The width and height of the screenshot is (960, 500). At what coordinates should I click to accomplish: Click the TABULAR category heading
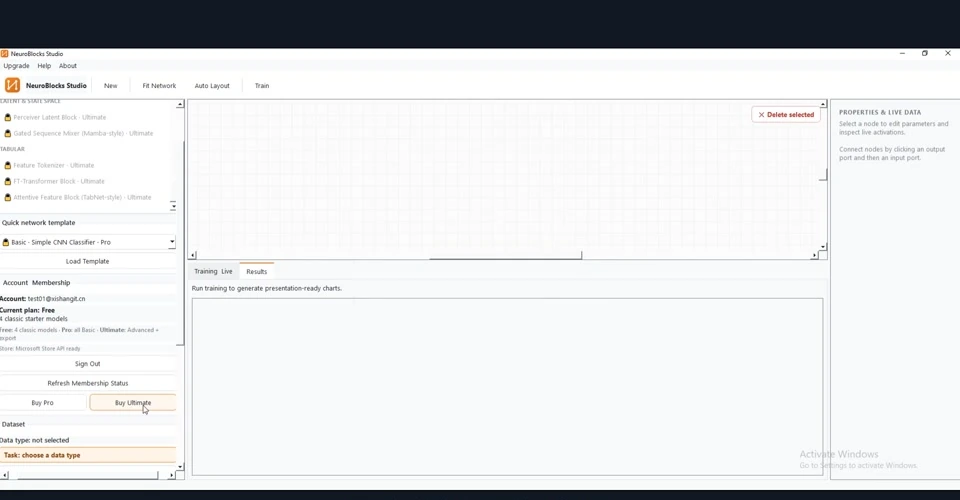(13, 149)
